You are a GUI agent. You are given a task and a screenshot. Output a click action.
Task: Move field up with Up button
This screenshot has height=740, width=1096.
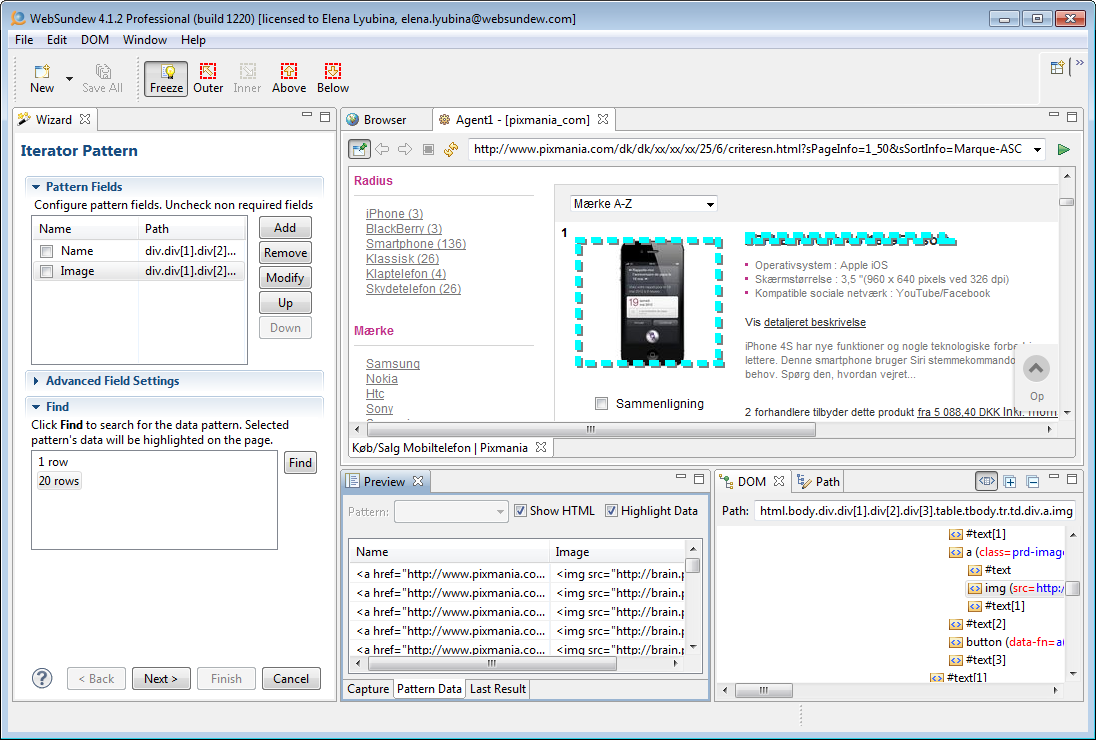(x=285, y=303)
